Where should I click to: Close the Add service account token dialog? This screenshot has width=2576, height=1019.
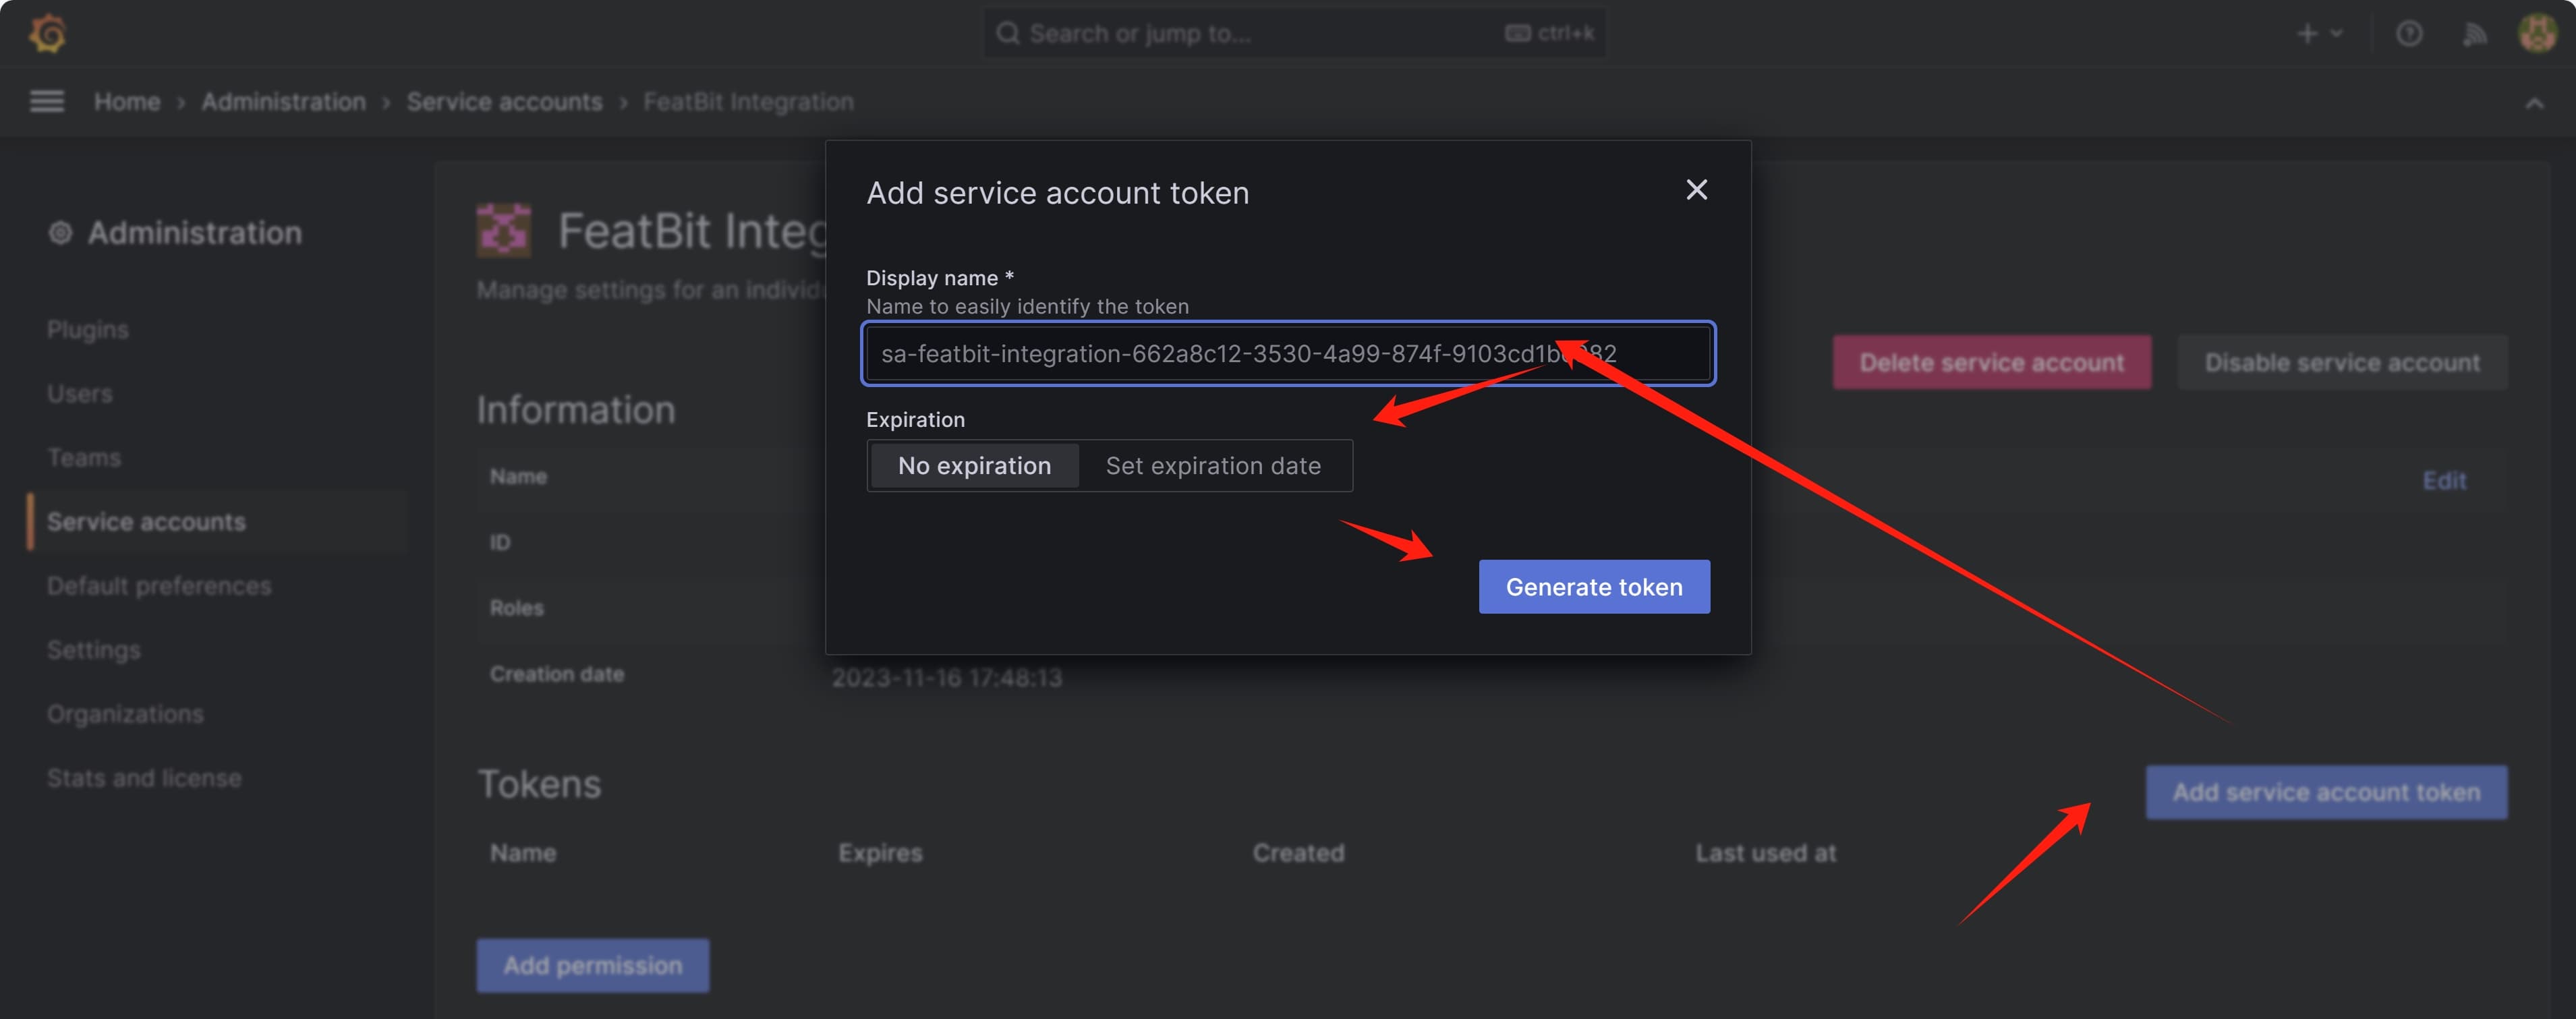pos(1696,190)
